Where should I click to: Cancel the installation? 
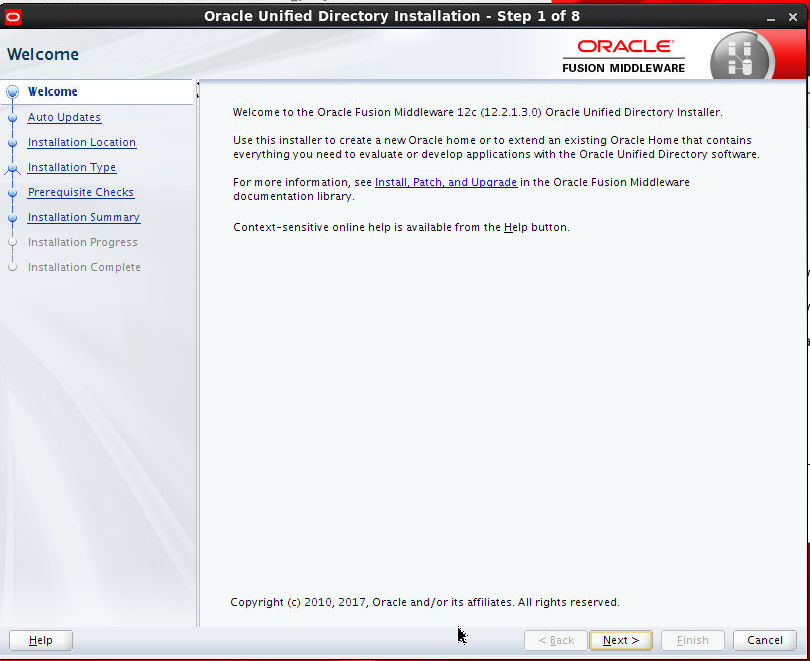pos(765,640)
